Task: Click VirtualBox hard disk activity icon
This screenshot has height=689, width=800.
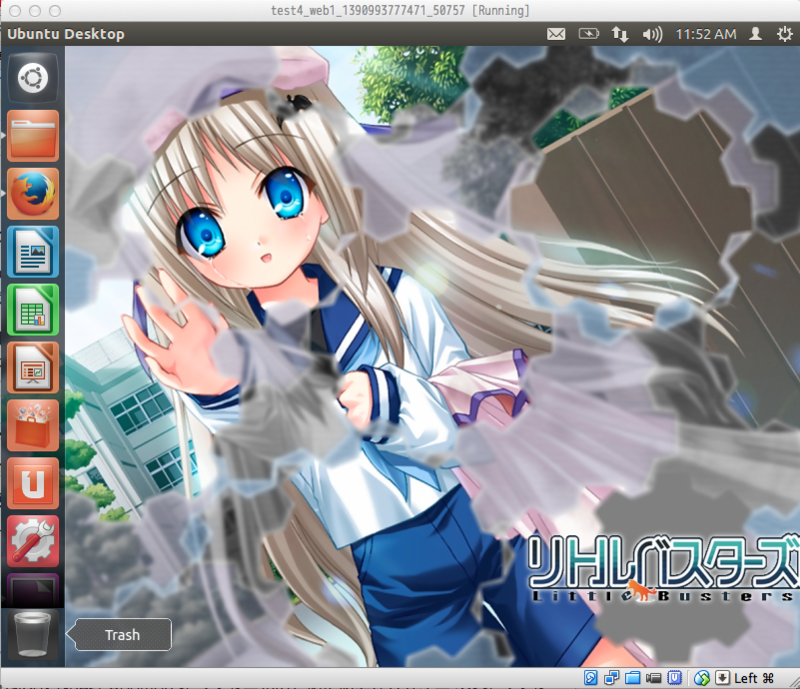Action: pos(590,678)
